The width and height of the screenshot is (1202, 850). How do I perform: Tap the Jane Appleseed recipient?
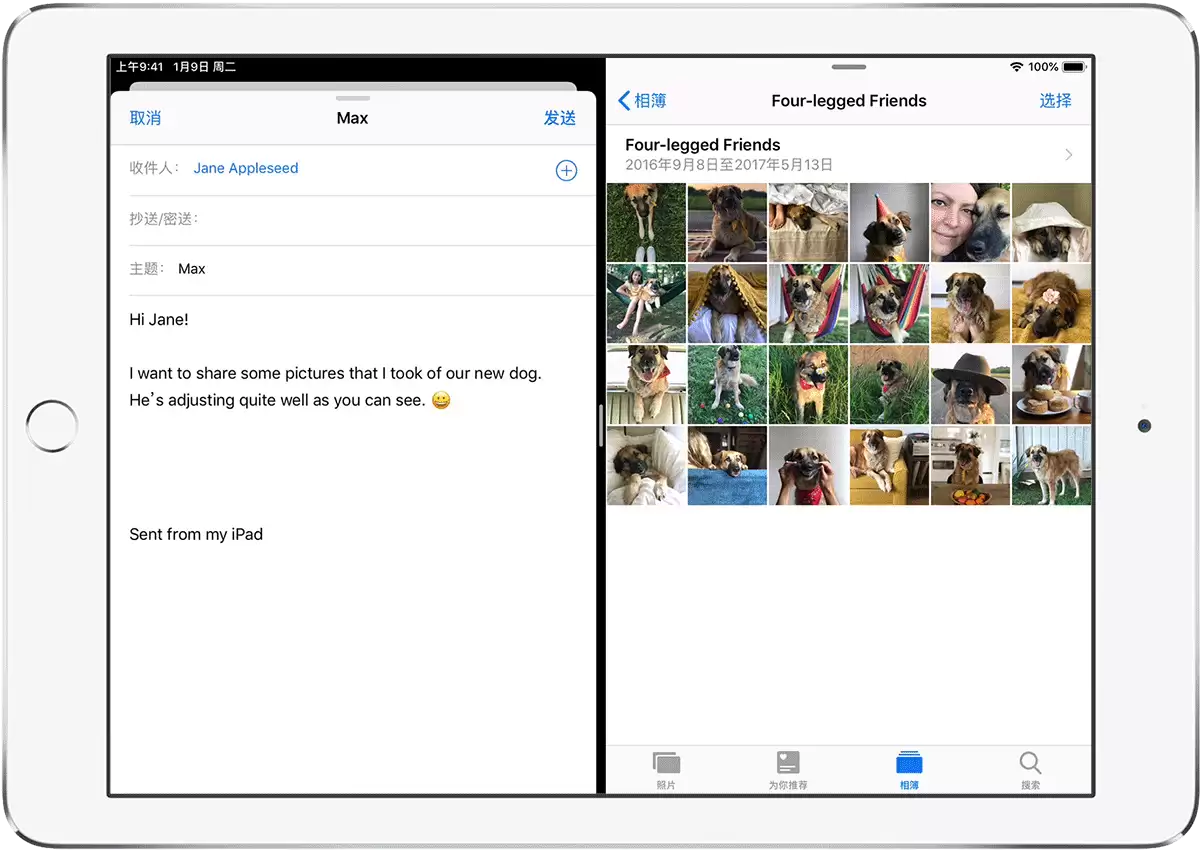point(246,168)
